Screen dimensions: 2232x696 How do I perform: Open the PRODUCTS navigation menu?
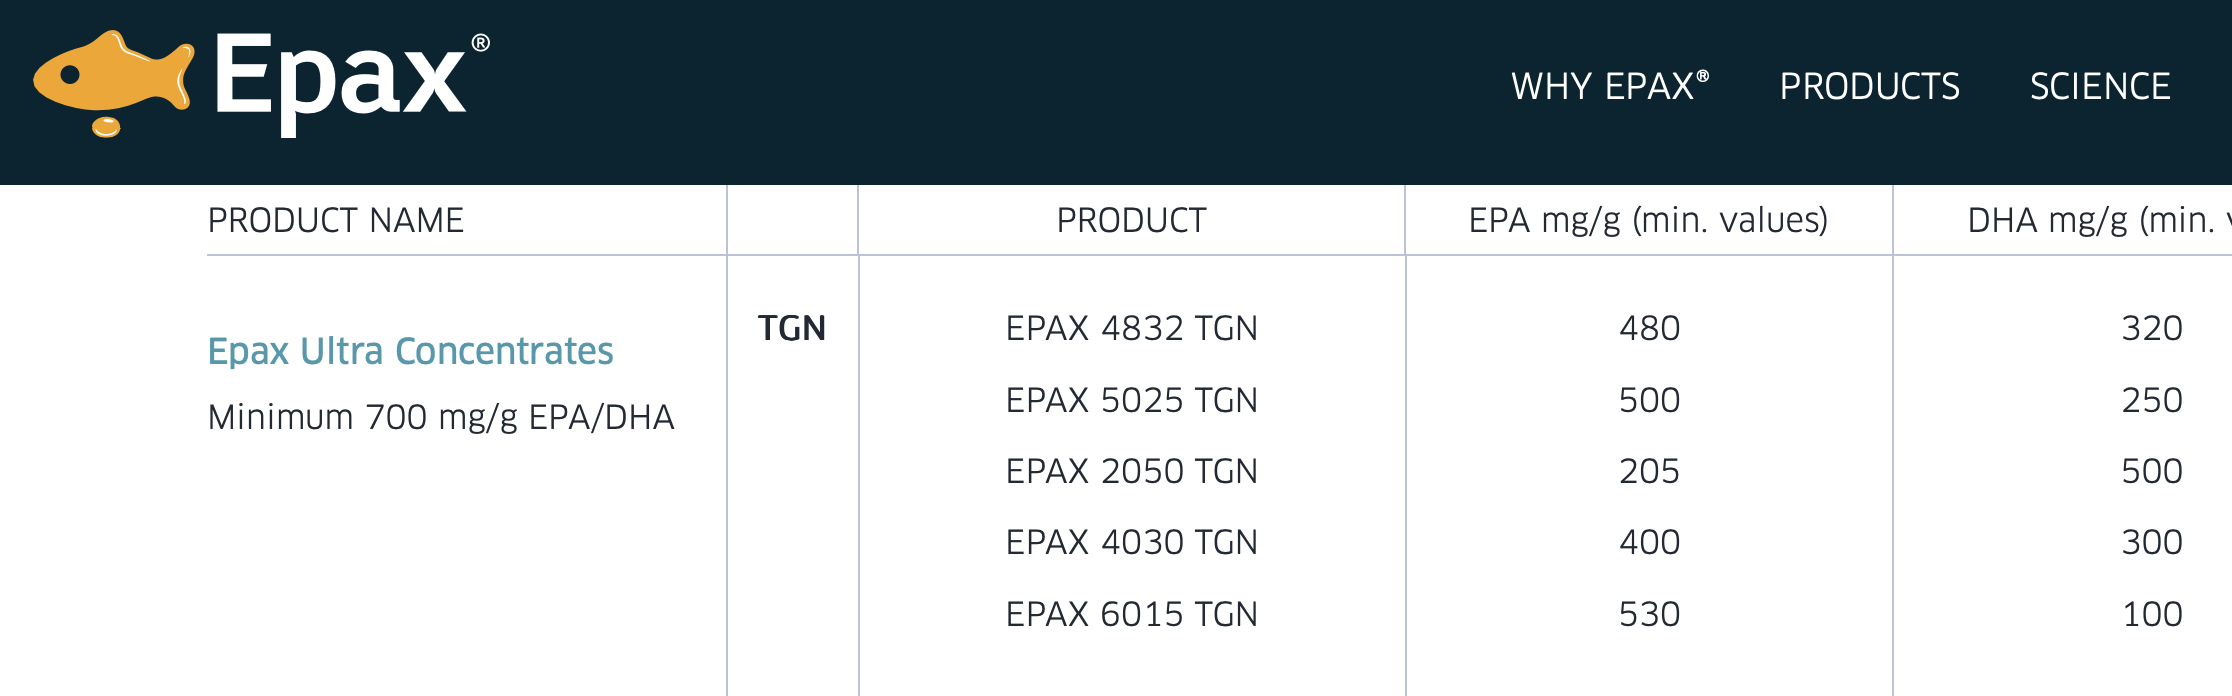[1869, 86]
